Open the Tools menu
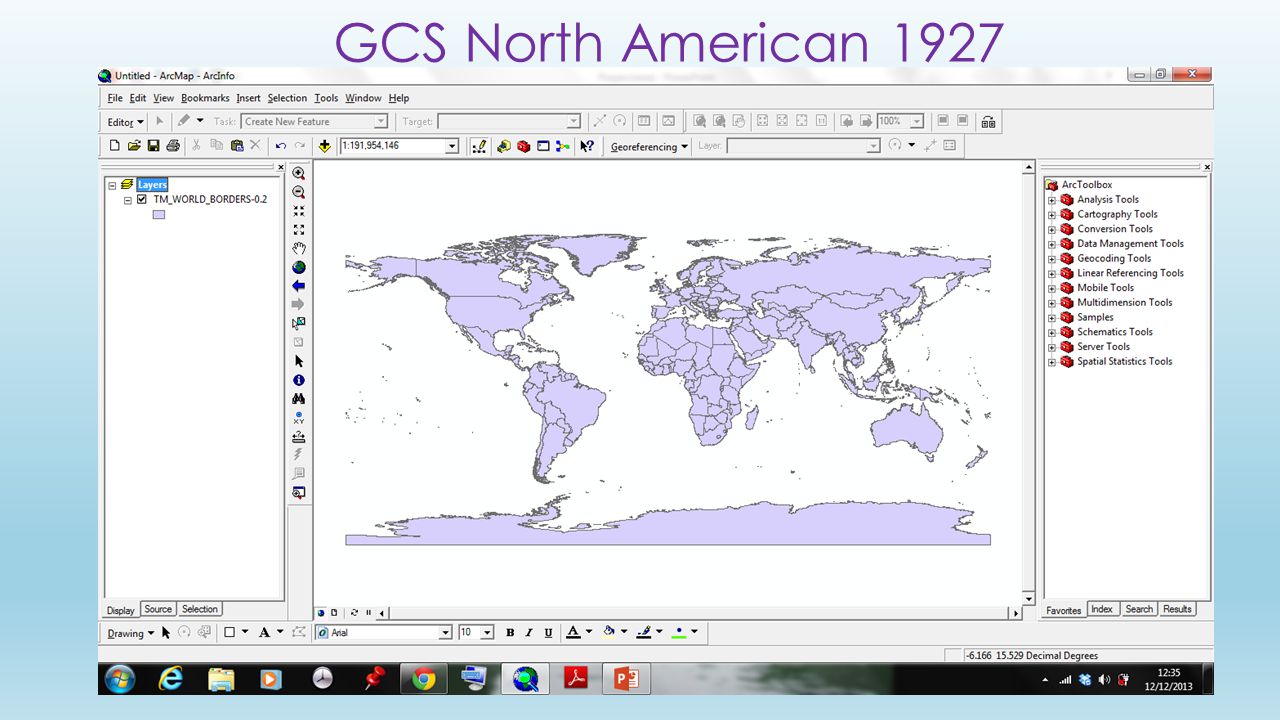Viewport: 1280px width, 720px height. [326, 98]
